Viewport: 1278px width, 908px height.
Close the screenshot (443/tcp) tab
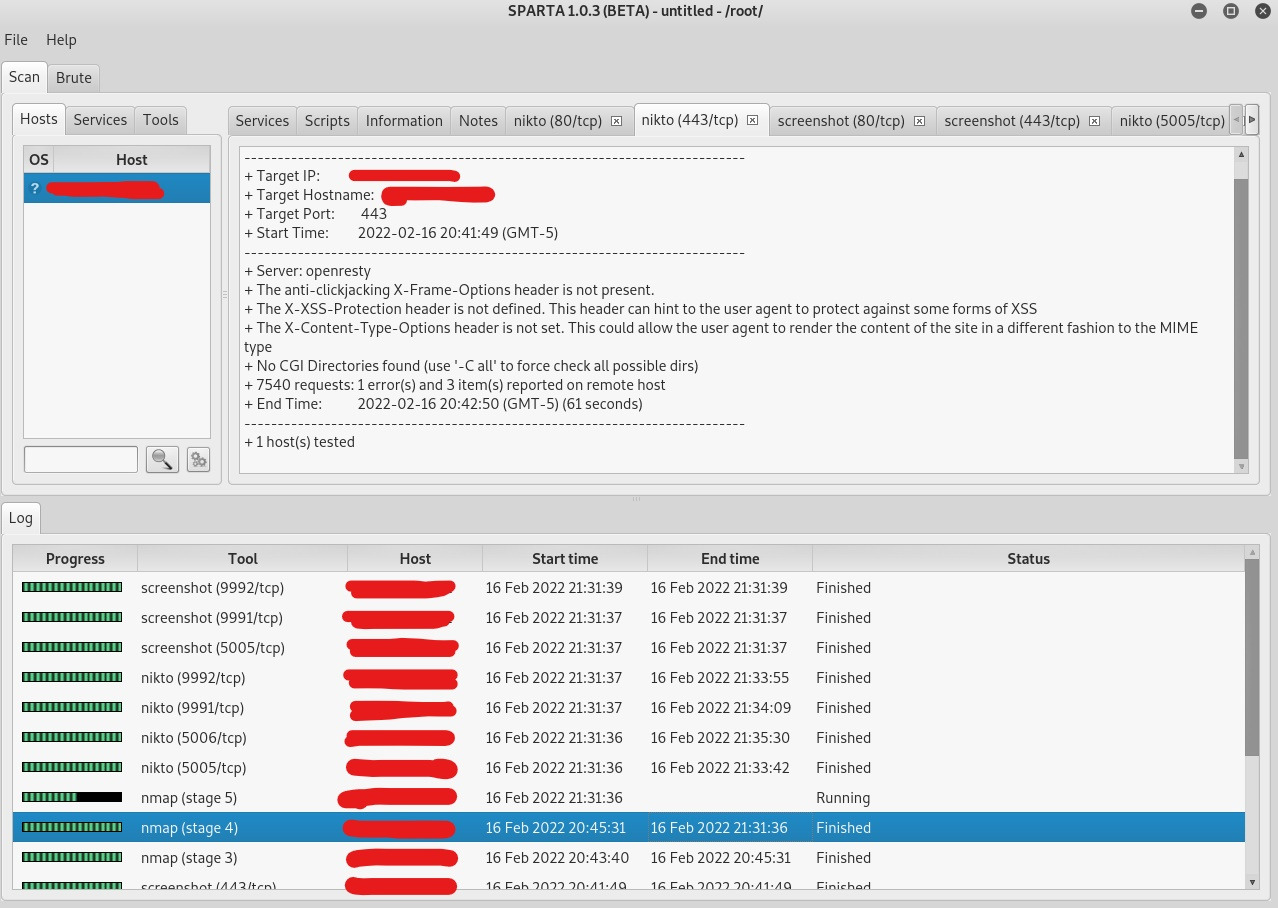click(1094, 120)
